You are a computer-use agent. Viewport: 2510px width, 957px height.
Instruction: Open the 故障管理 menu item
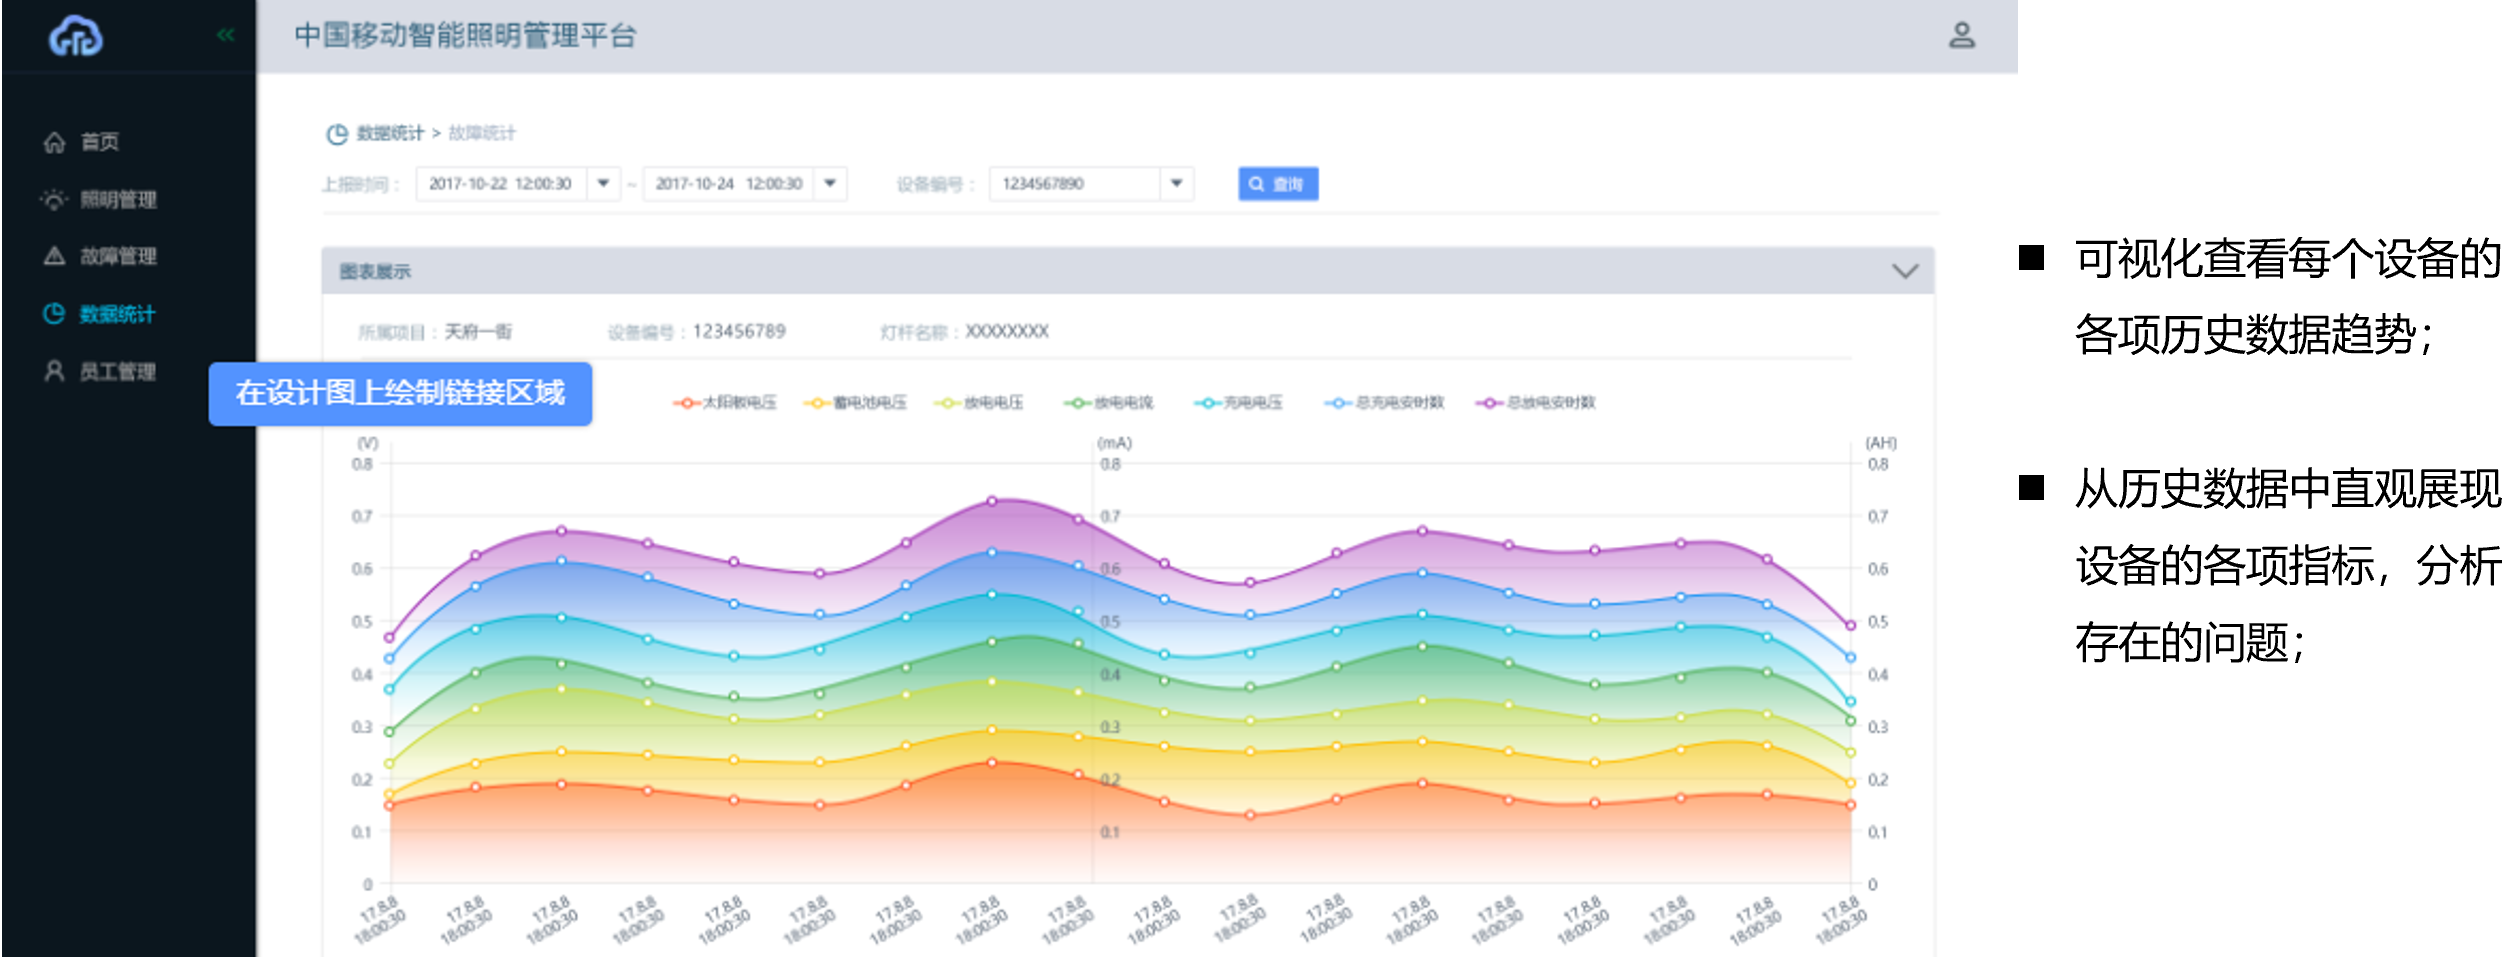click(99, 256)
